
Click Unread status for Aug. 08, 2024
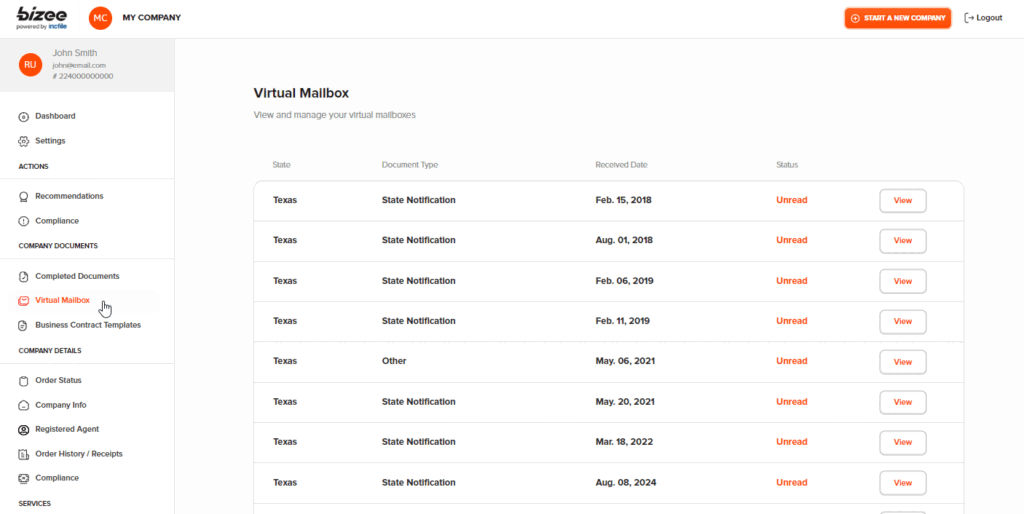(x=792, y=483)
